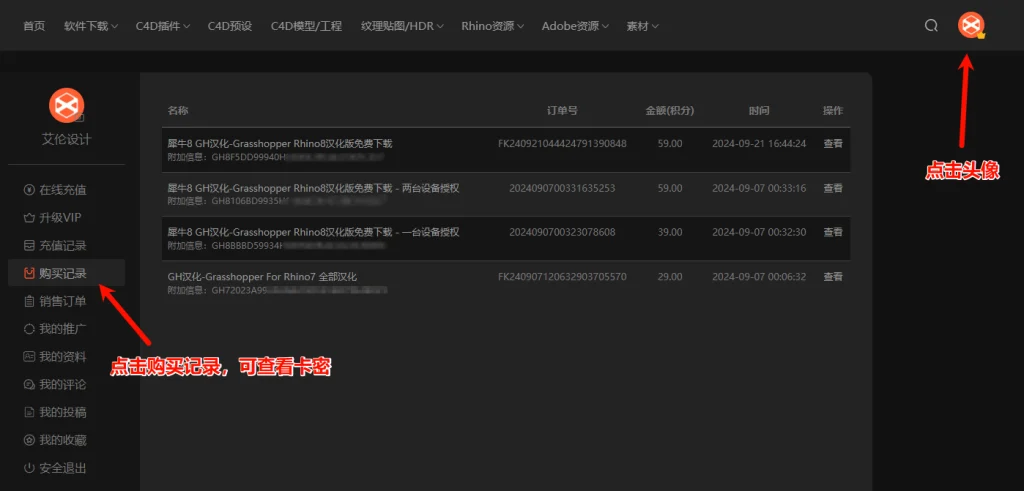The image size is (1024, 491).
Task: Click 查看 for the 00:33:16 order
Action: [833, 188]
